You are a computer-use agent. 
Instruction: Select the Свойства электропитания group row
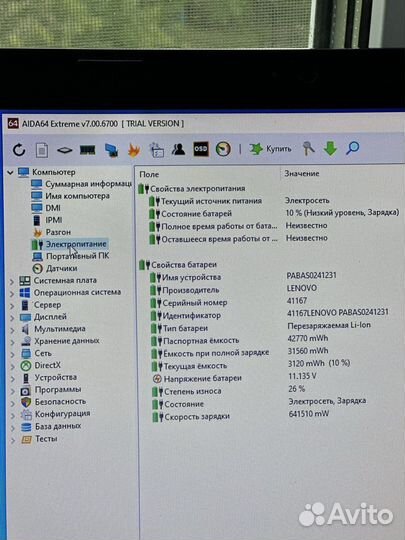click(192, 189)
